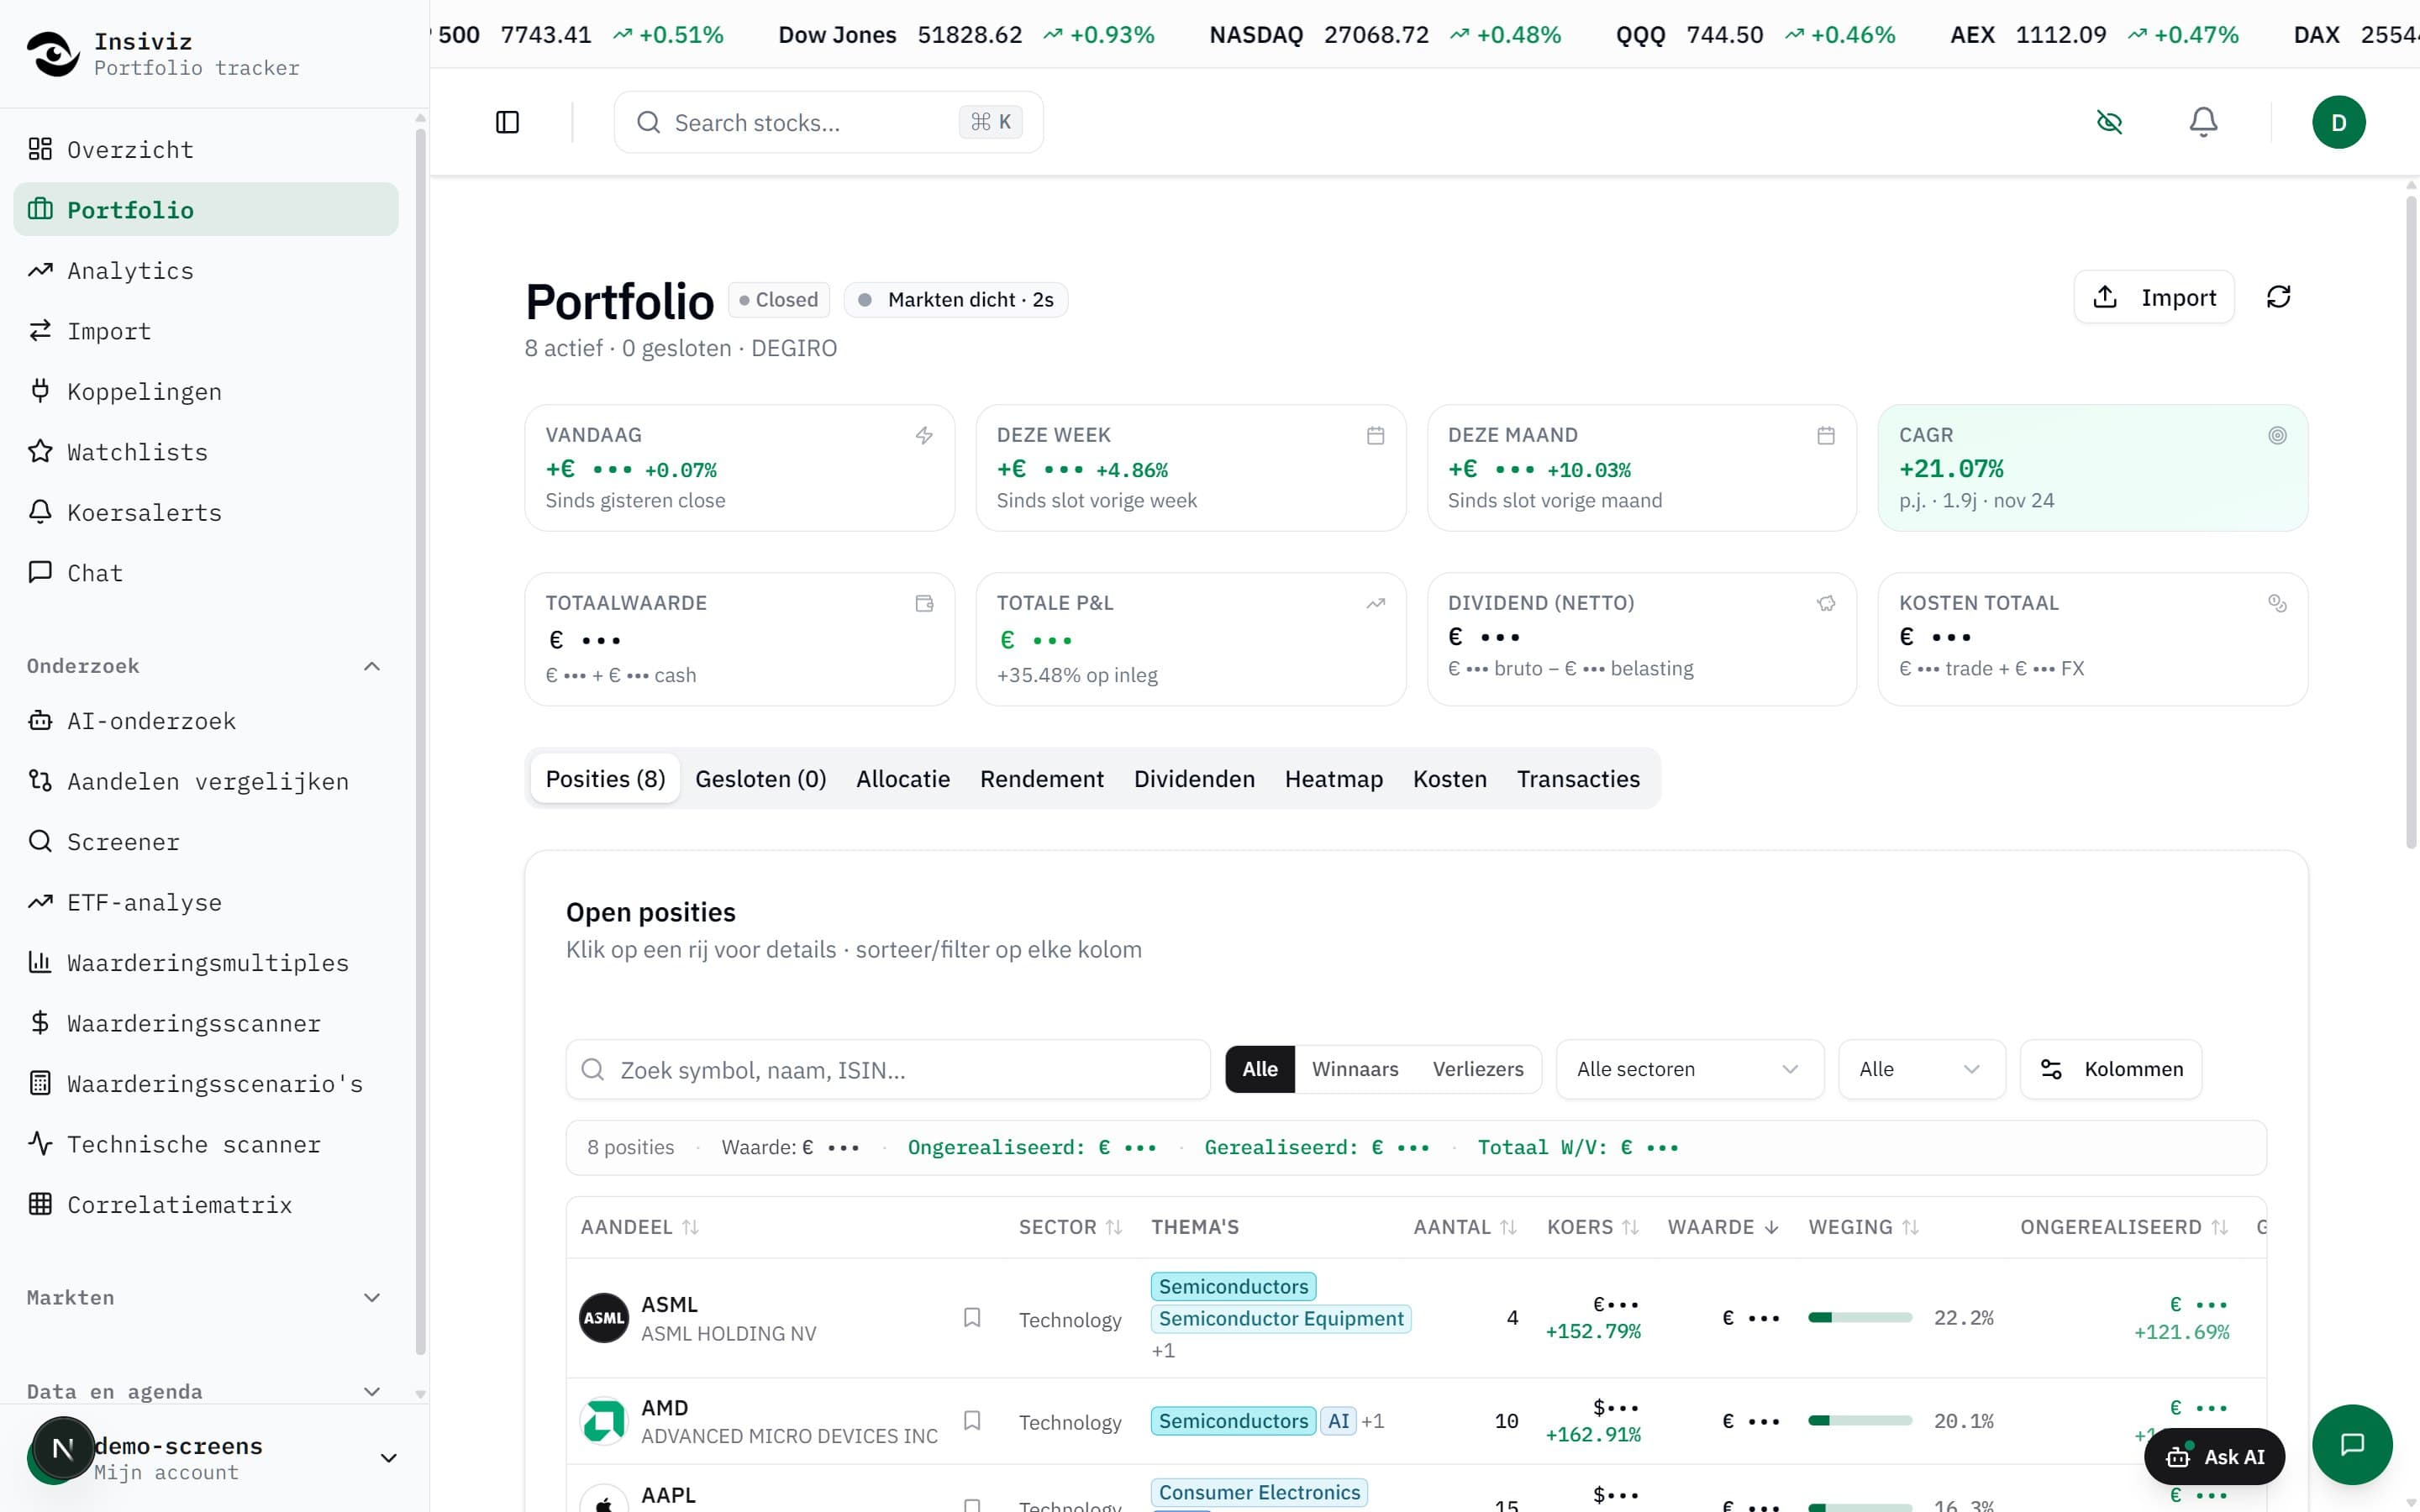Click piggy bank icon on Dividend card
This screenshot has height=1512, width=2420.
1826,603
